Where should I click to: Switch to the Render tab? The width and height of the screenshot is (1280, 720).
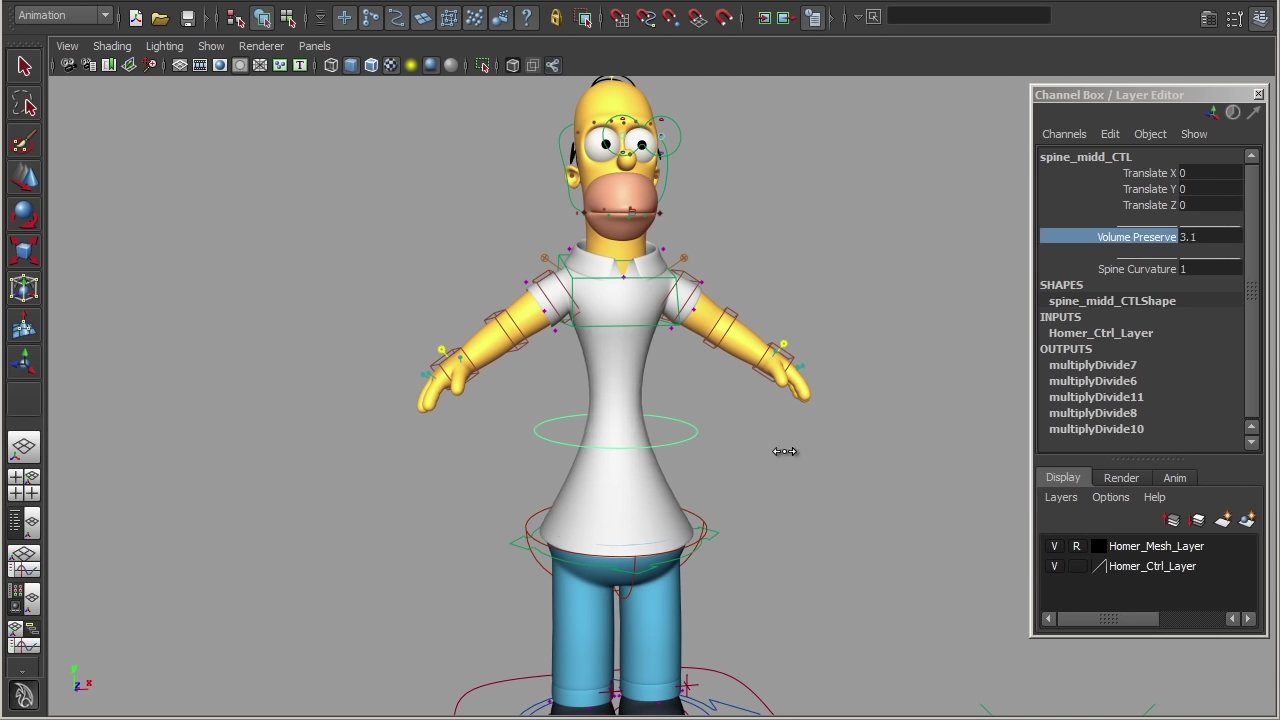(1121, 477)
